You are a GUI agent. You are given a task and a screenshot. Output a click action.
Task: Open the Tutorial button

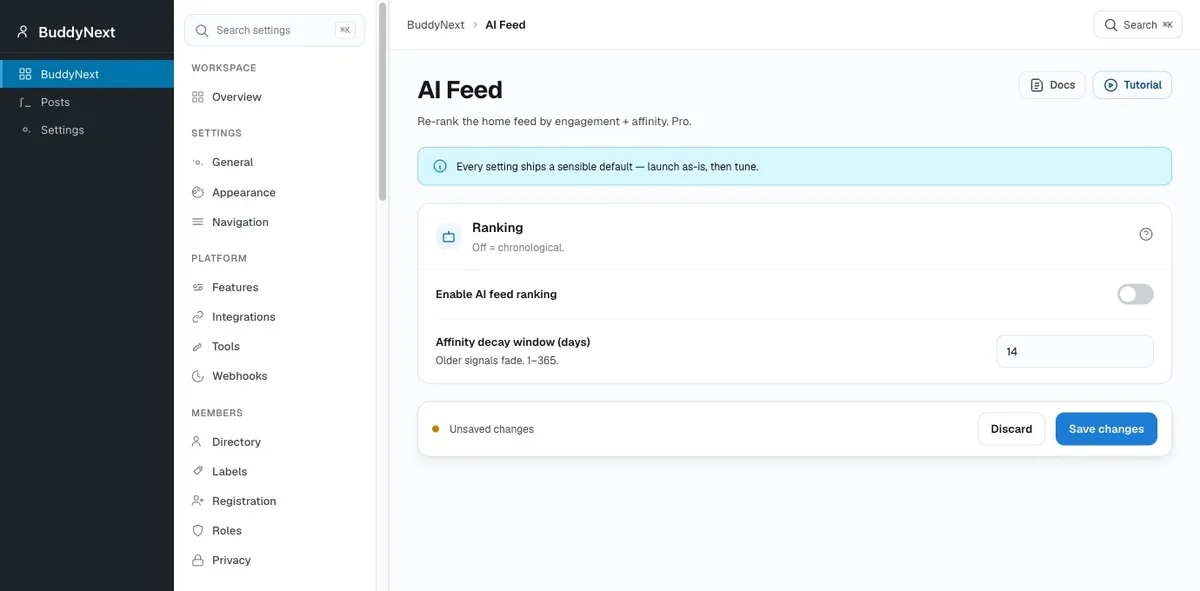pyautogui.click(x=1132, y=85)
